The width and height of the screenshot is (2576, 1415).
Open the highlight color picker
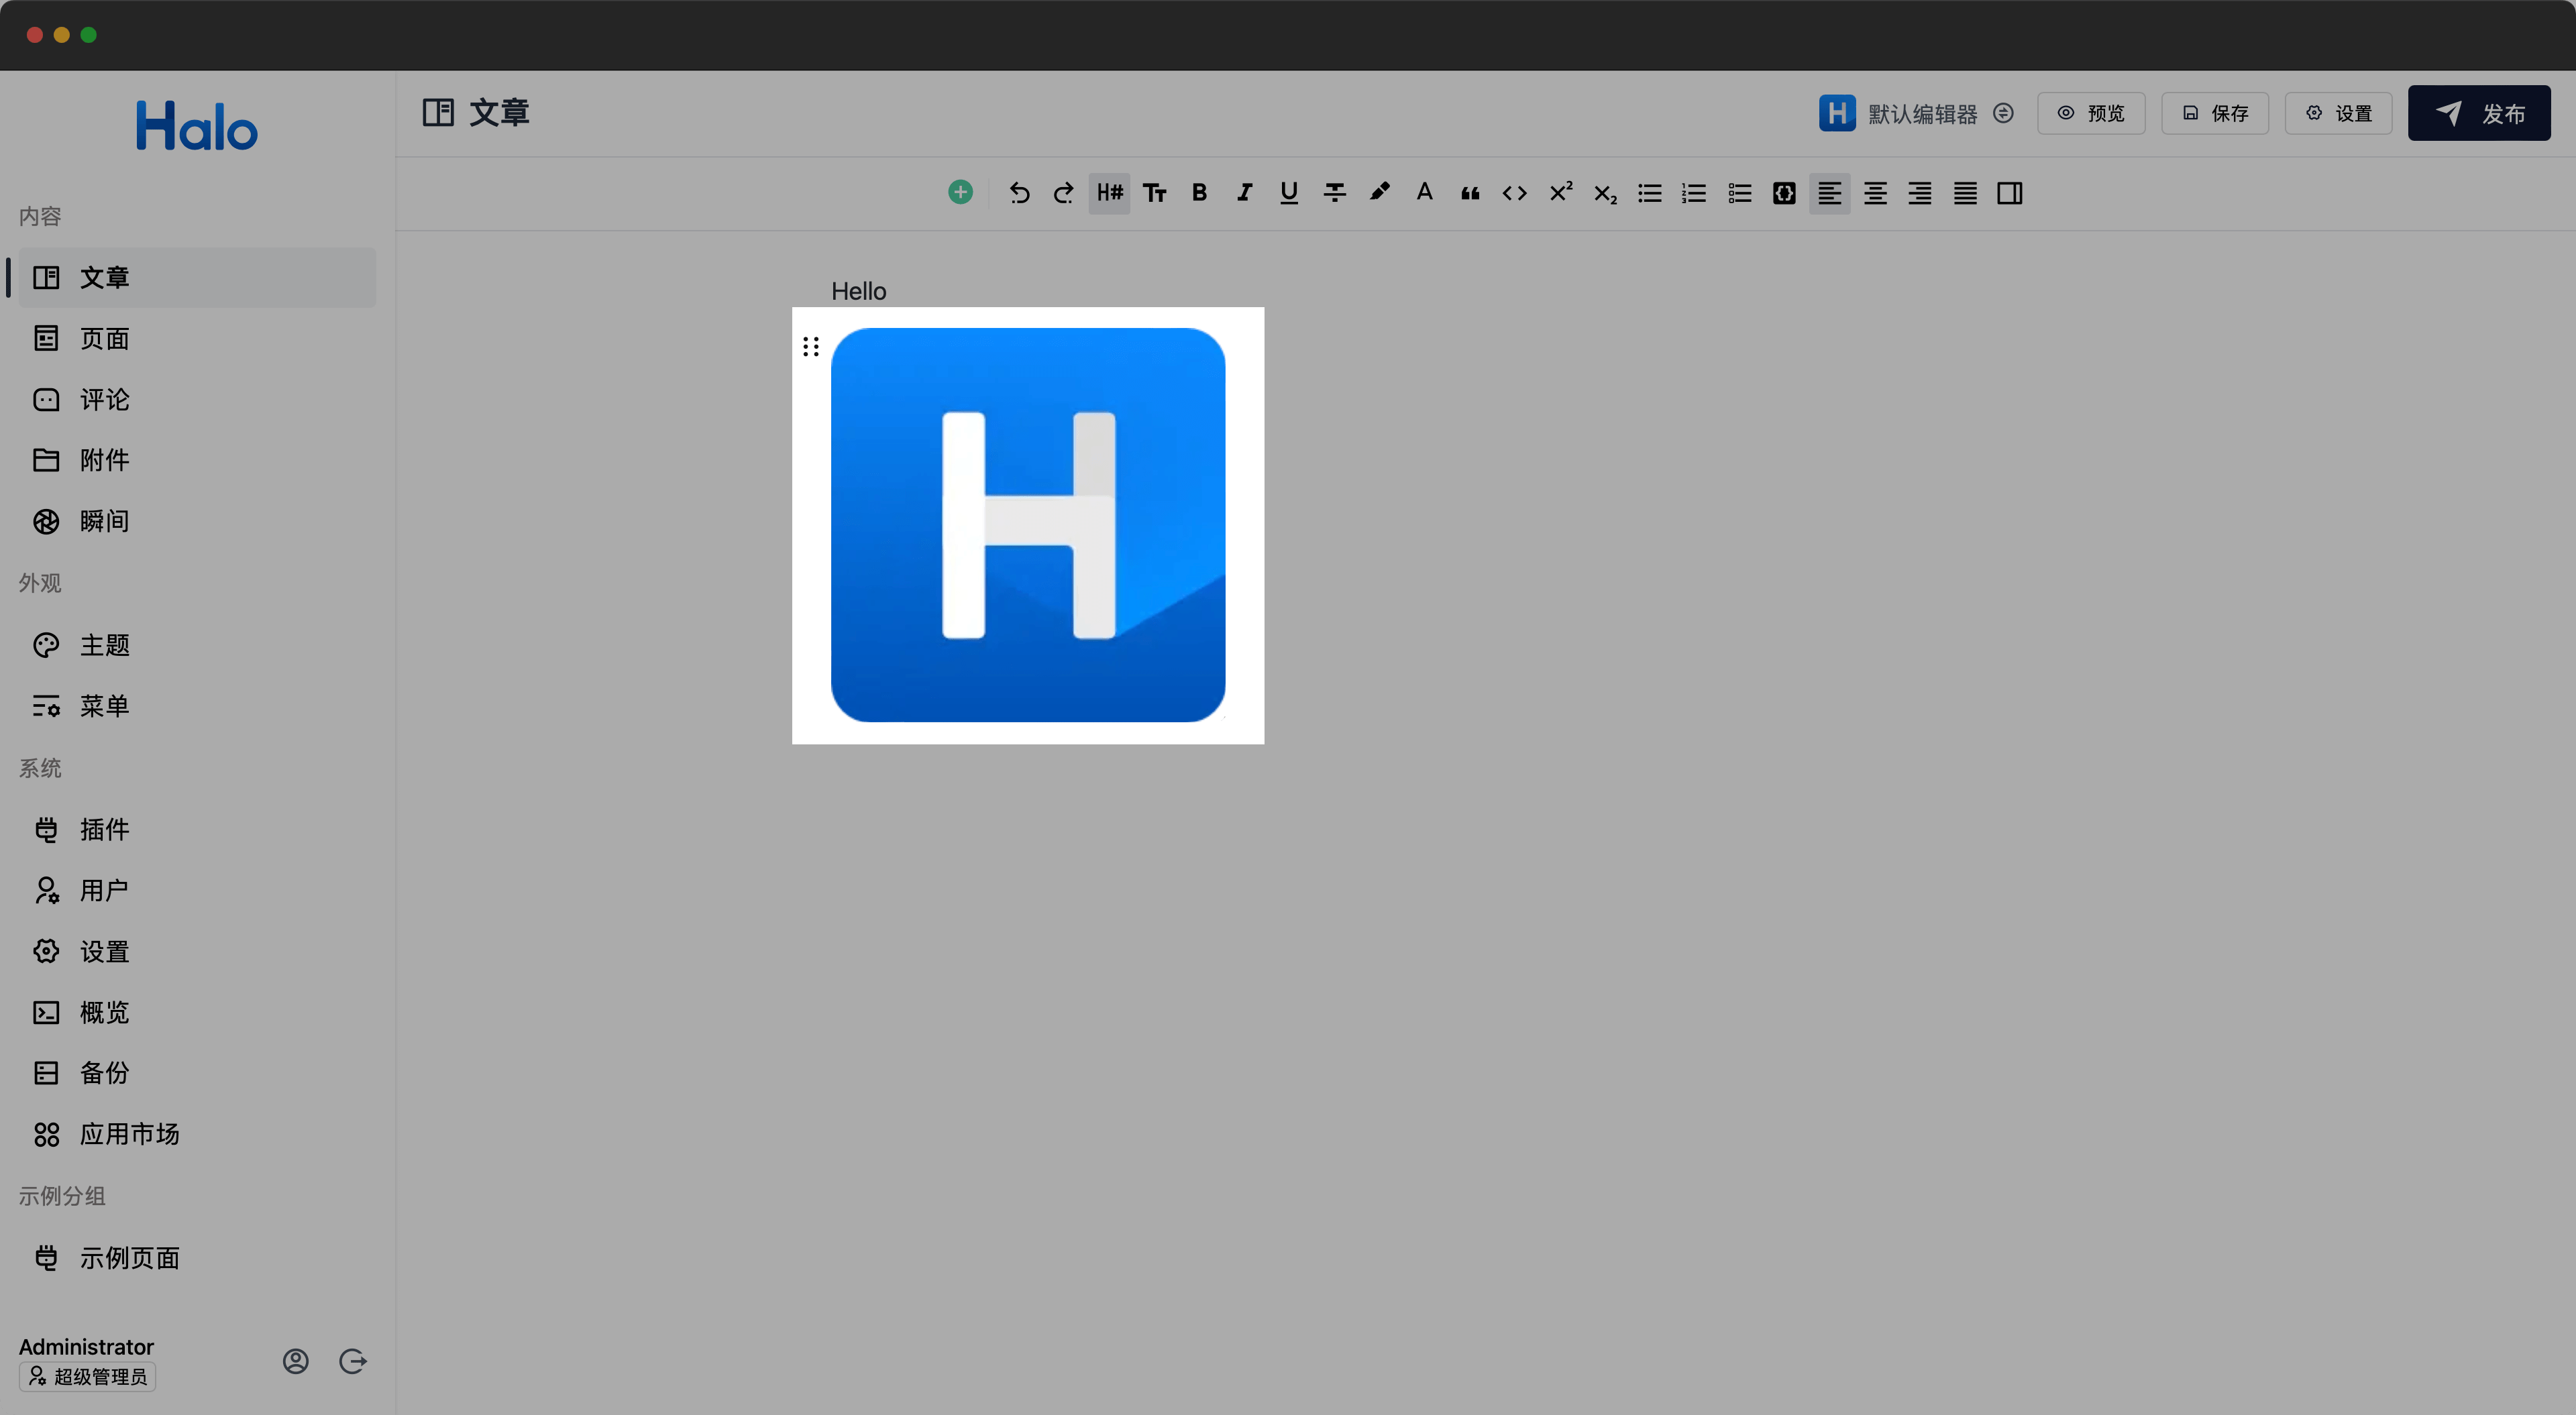pos(1379,193)
